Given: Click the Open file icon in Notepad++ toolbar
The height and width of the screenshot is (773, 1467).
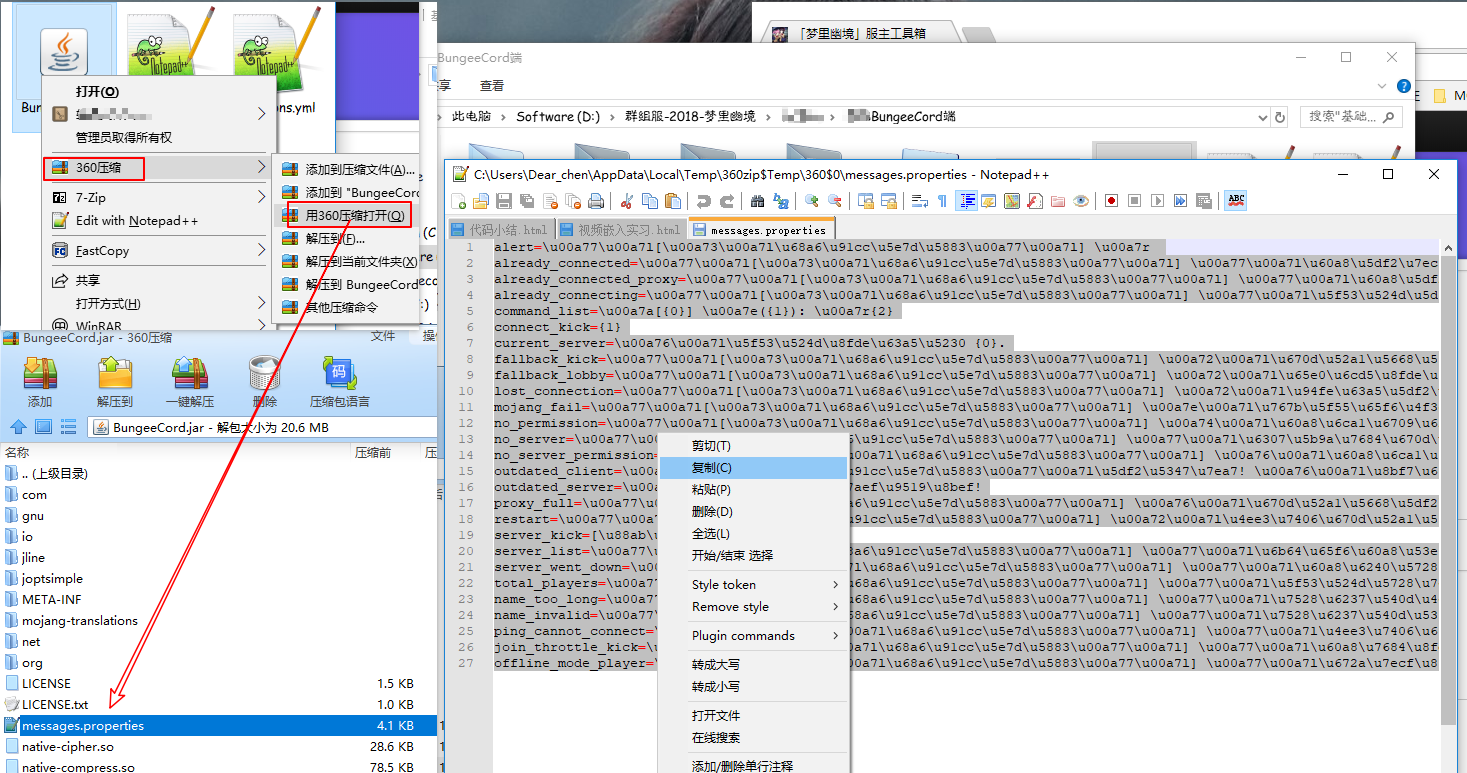Looking at the screenshot, I should (x=480, y=201).
